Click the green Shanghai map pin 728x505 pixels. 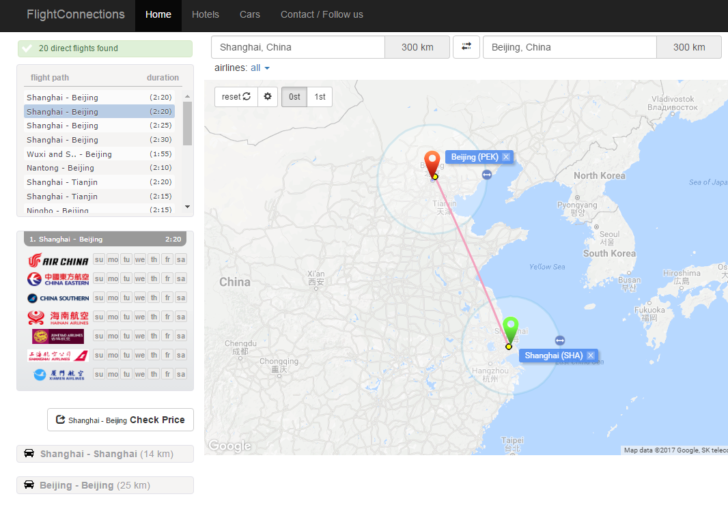click(510, 330)
